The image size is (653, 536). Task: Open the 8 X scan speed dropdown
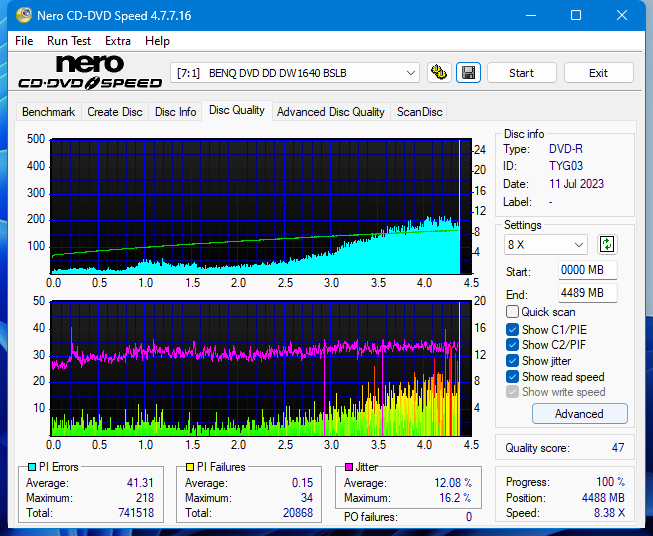coord(546,244)
